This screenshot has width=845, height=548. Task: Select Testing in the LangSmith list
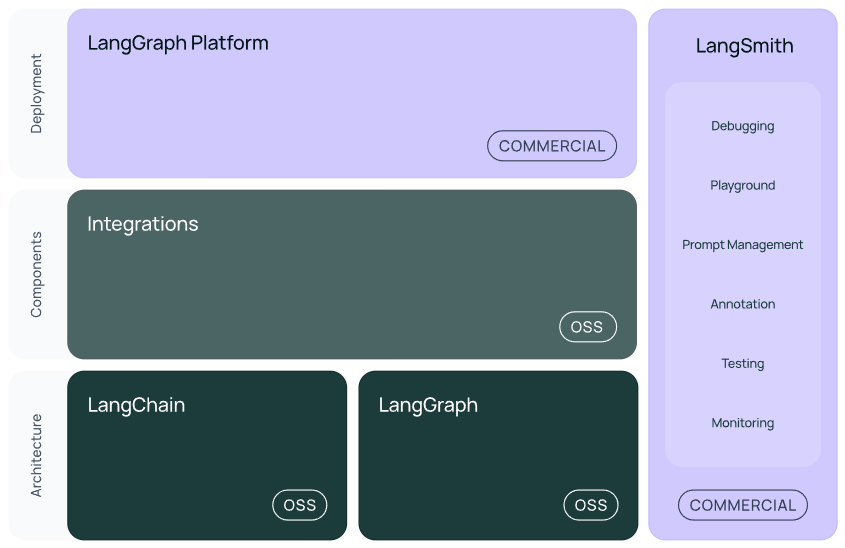click(x=743, y=364)
